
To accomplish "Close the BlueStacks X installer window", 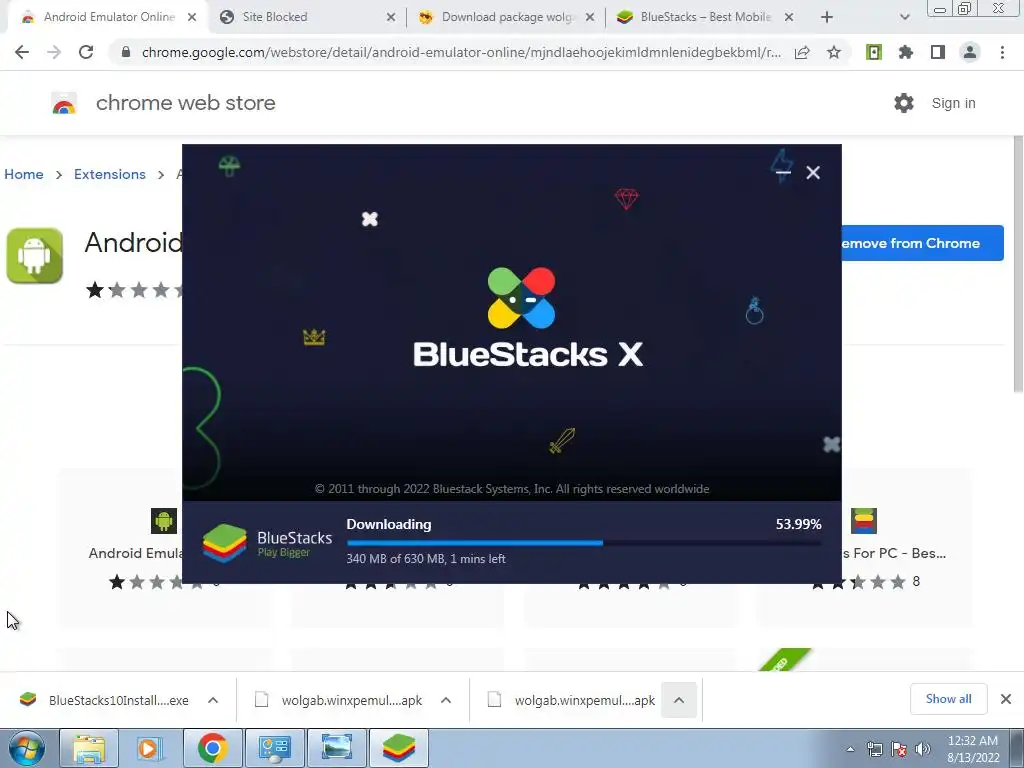I will tap(813, 172).
